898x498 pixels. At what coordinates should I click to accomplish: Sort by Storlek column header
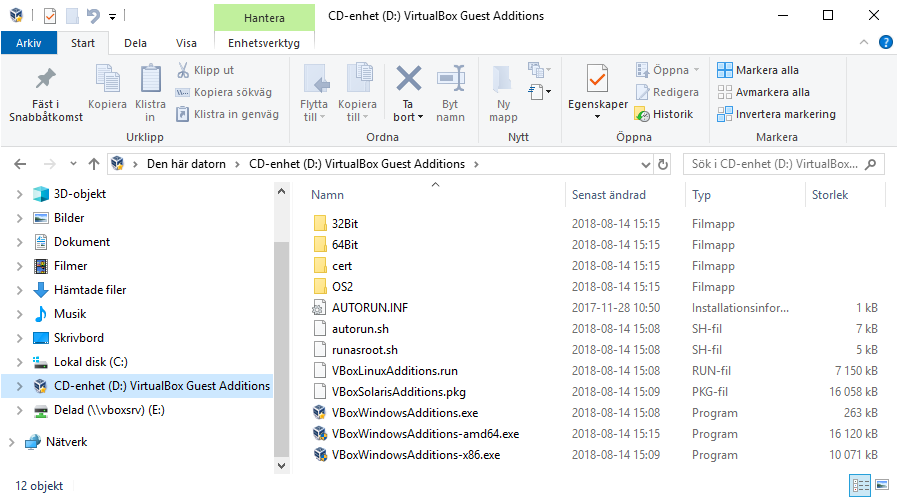tap(829, 195)
